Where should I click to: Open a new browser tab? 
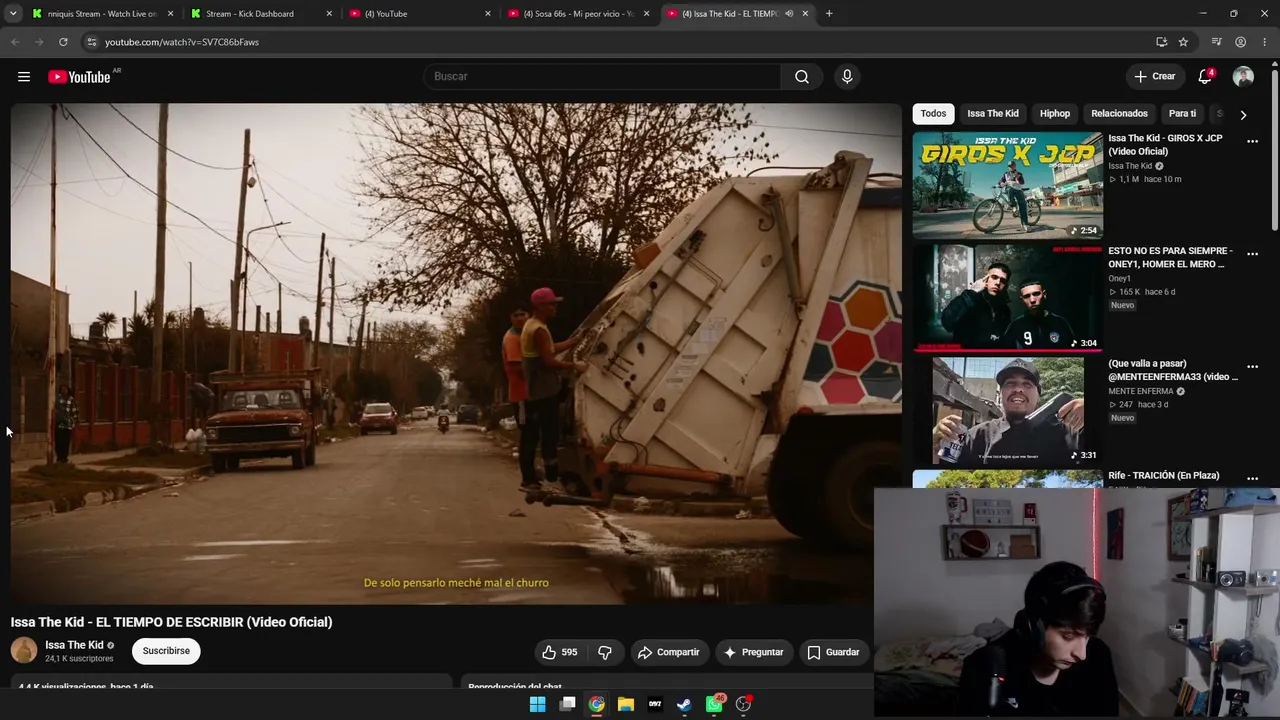tap(829, 14)
